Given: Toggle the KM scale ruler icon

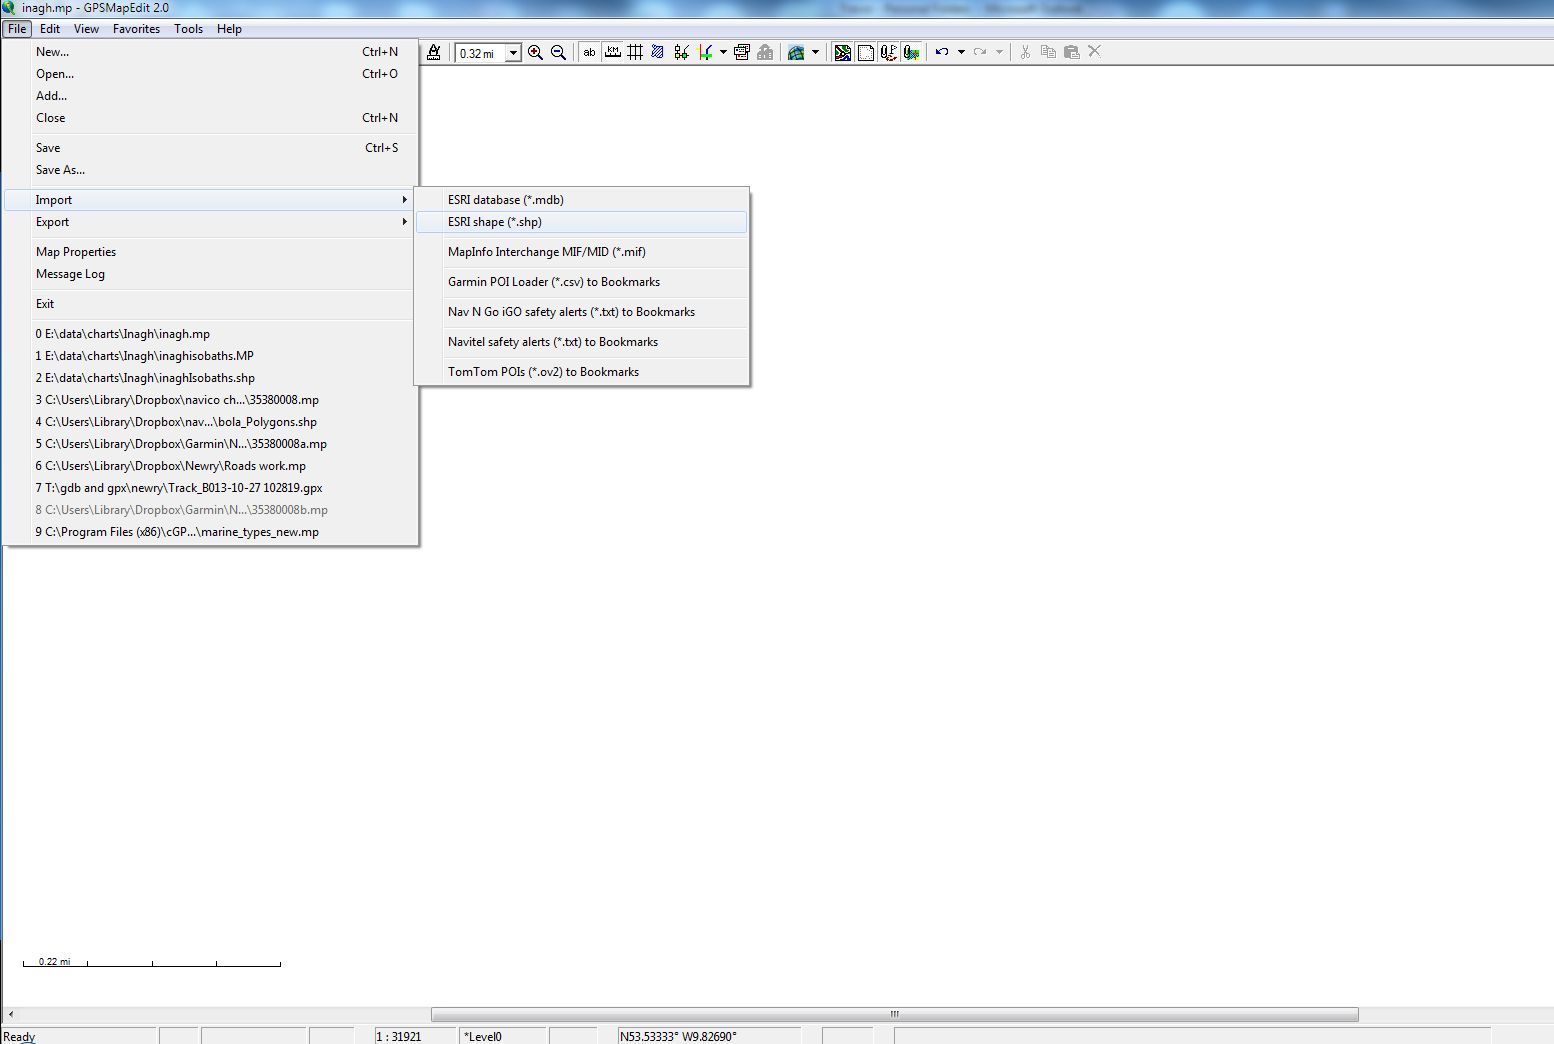Looking at the screenshot, I should point(612,52).
